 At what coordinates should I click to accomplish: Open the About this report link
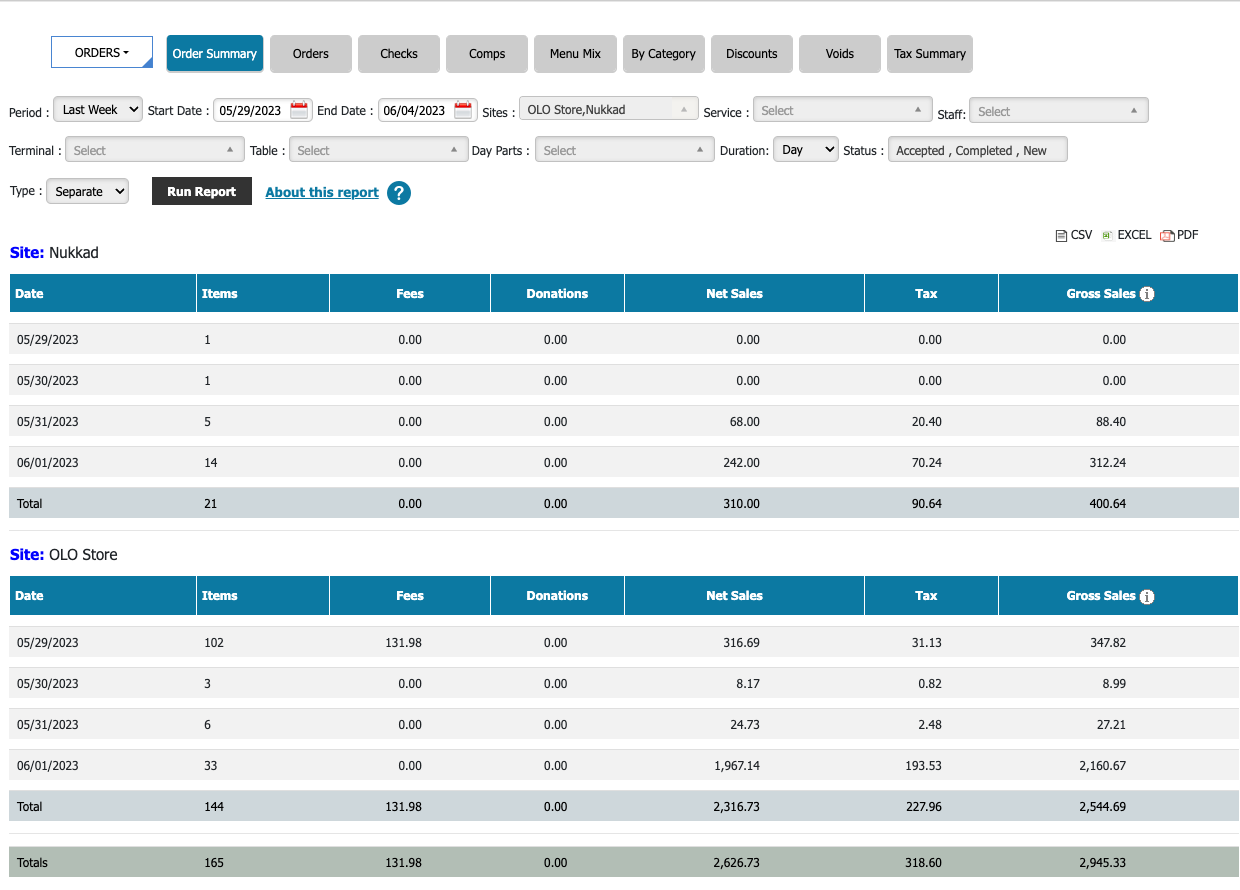322,192
